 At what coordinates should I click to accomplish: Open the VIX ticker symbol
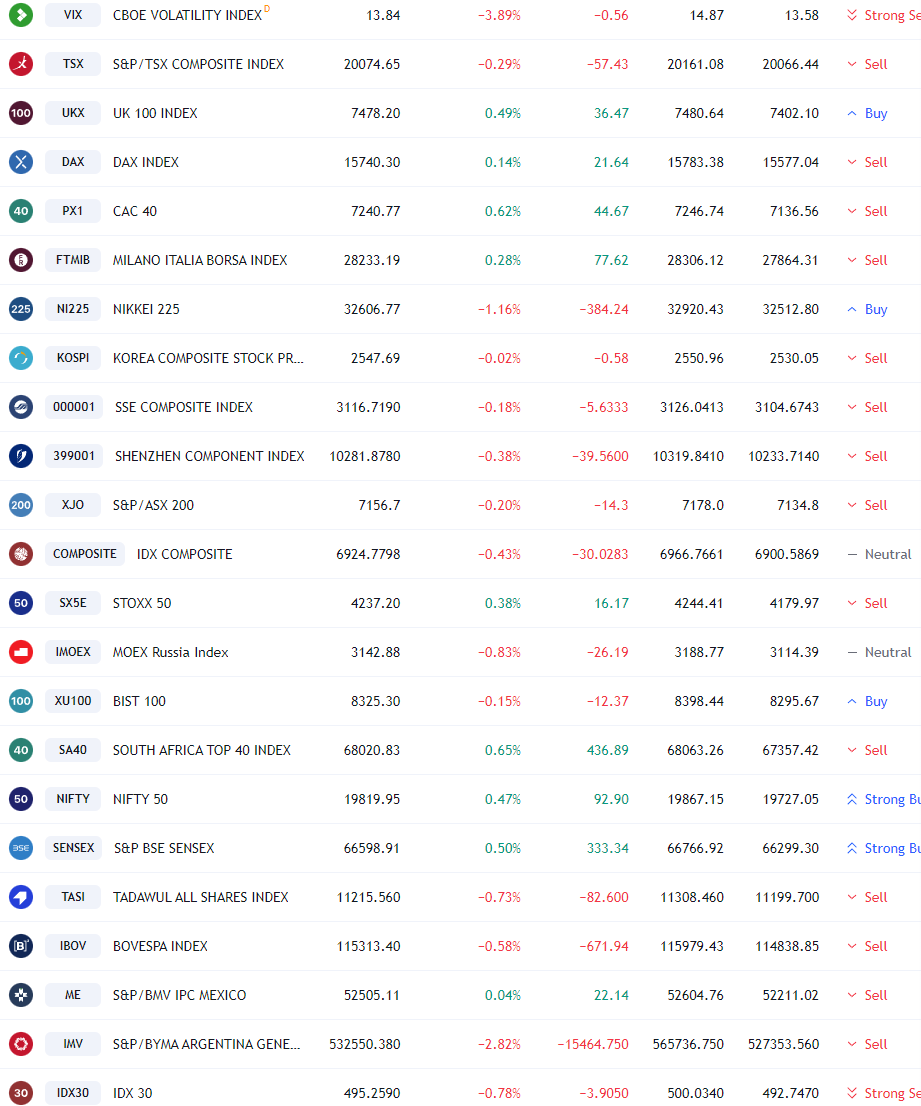(73, 15)
